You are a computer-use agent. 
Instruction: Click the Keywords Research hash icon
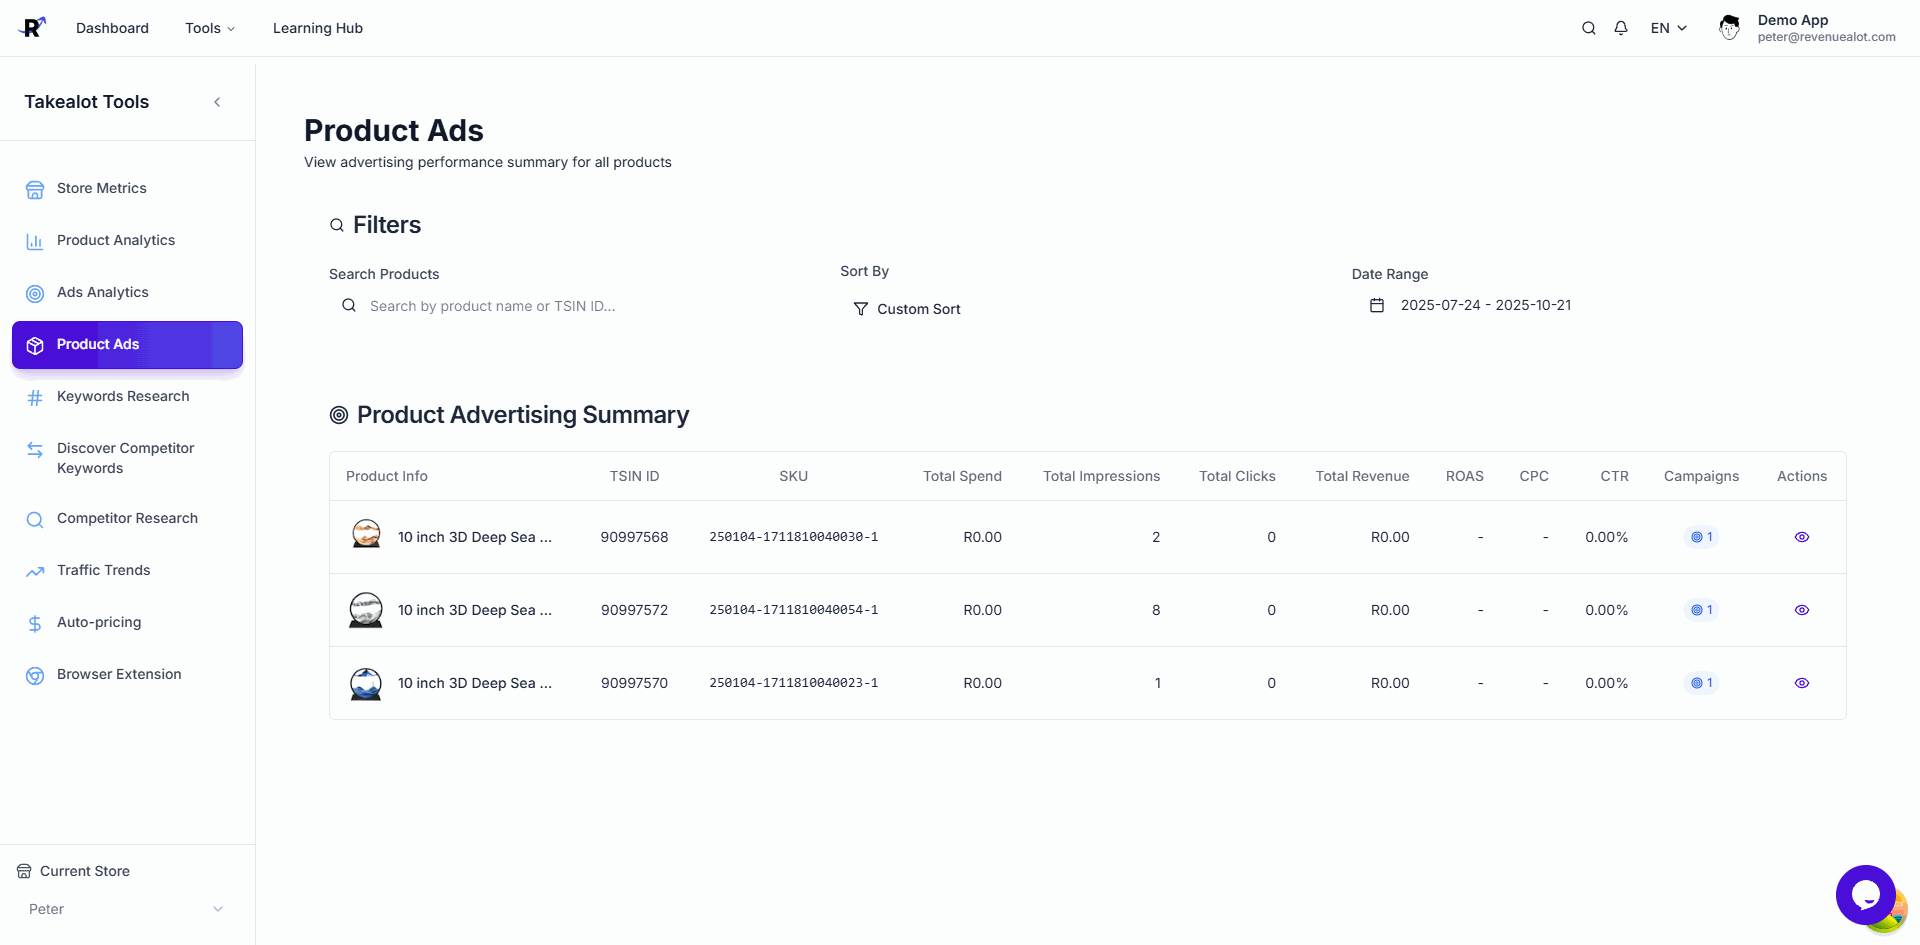click(35, 397)
